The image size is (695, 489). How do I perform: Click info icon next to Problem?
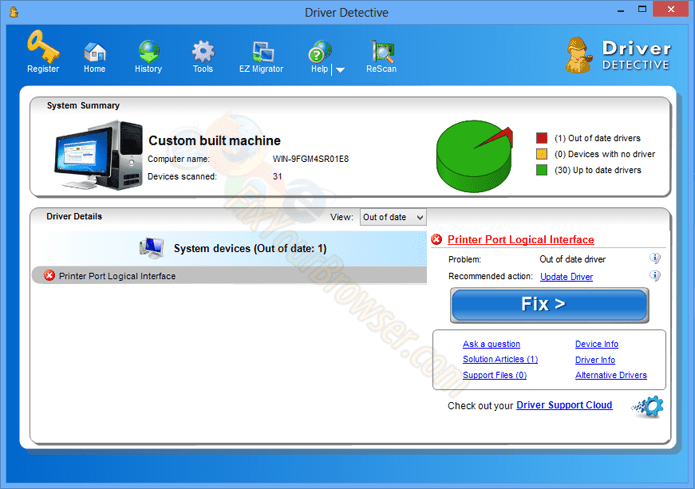click(655, 258)
